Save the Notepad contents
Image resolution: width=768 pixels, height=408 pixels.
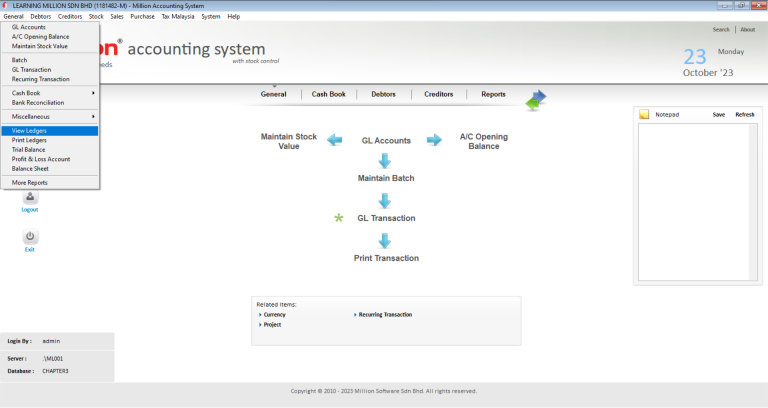719,115
